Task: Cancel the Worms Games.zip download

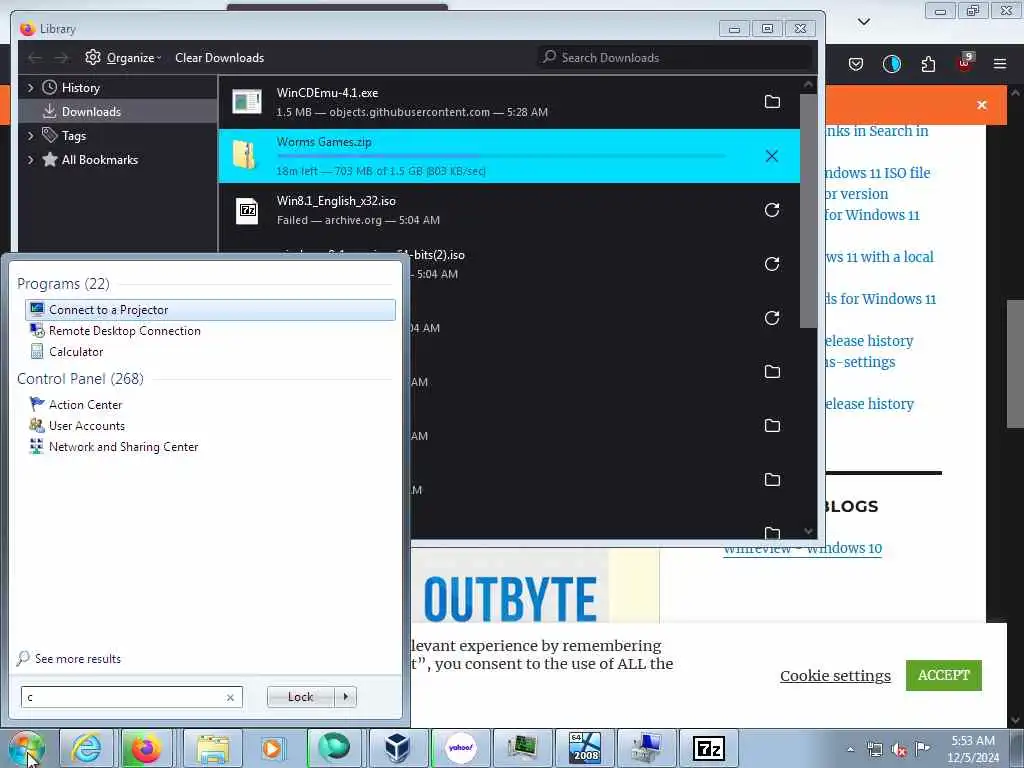Action: coord(772,156)
